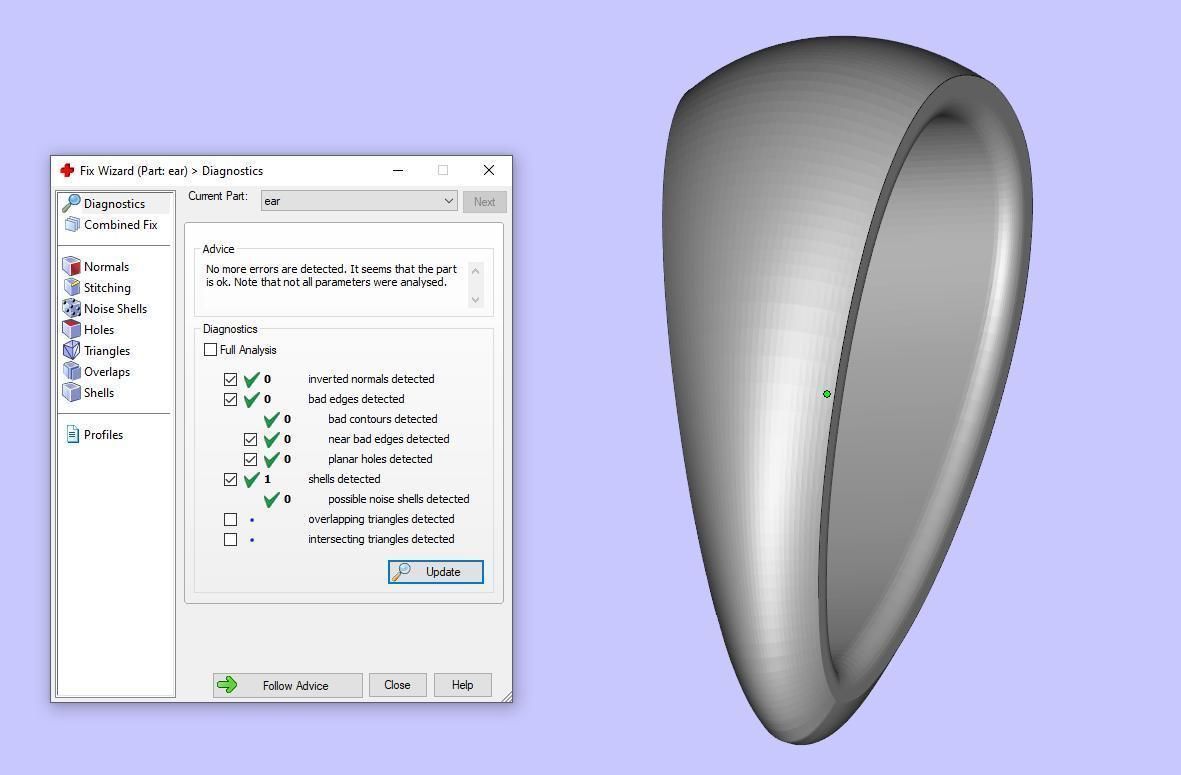Click the 'bad contours detected' label
Screen dimensions: 1181x775
click(383, 419)
